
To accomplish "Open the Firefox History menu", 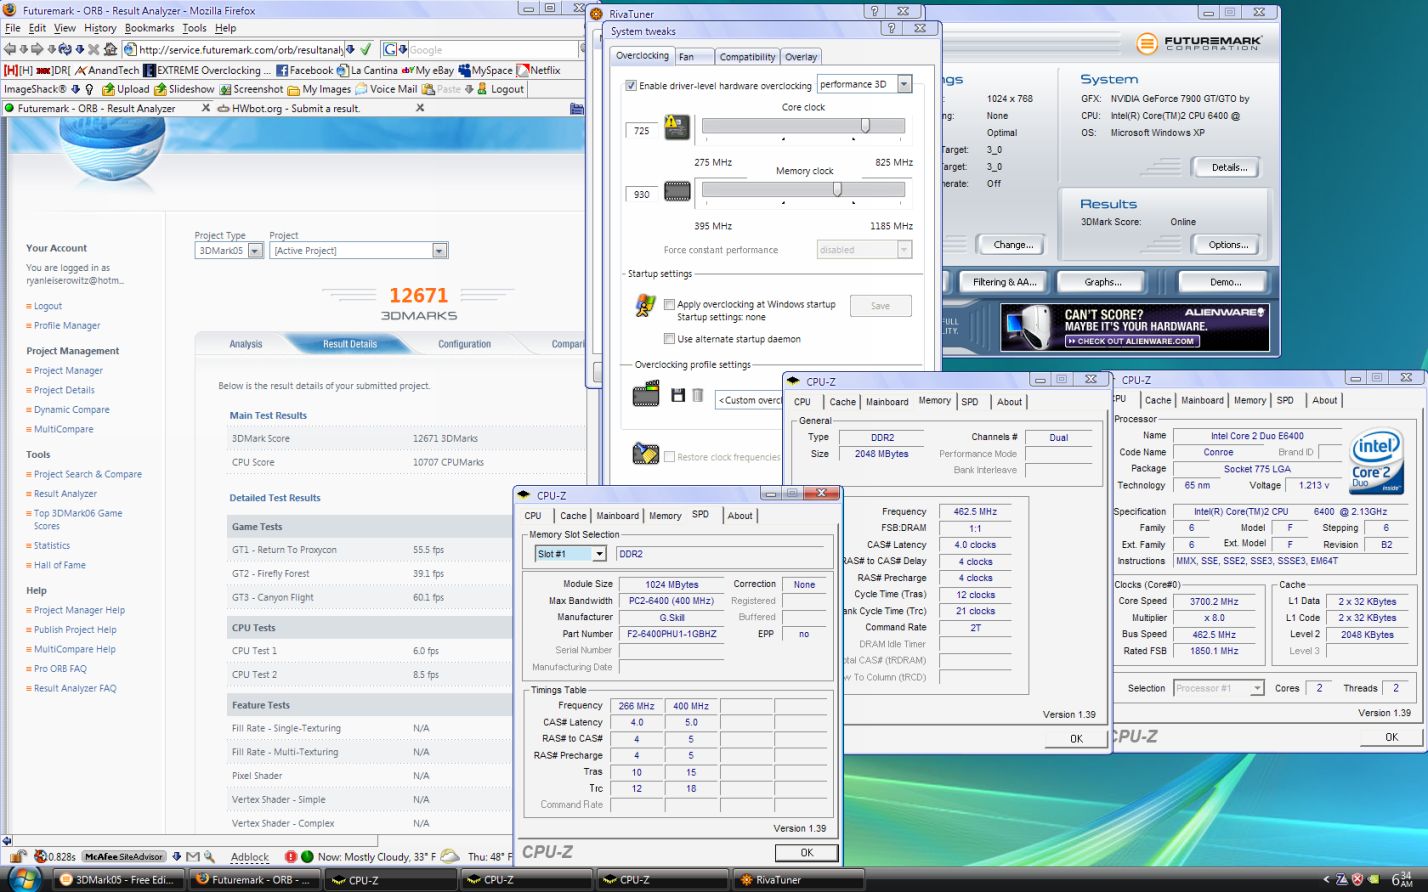I will click(100, 28).
